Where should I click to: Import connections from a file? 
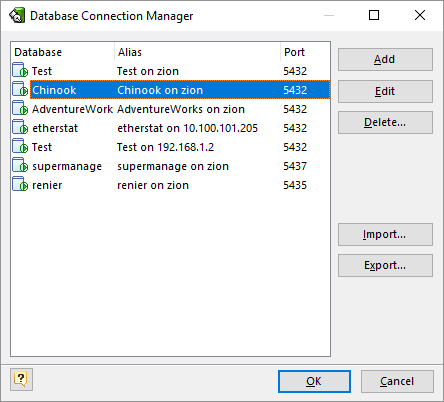tap(385, 234)
